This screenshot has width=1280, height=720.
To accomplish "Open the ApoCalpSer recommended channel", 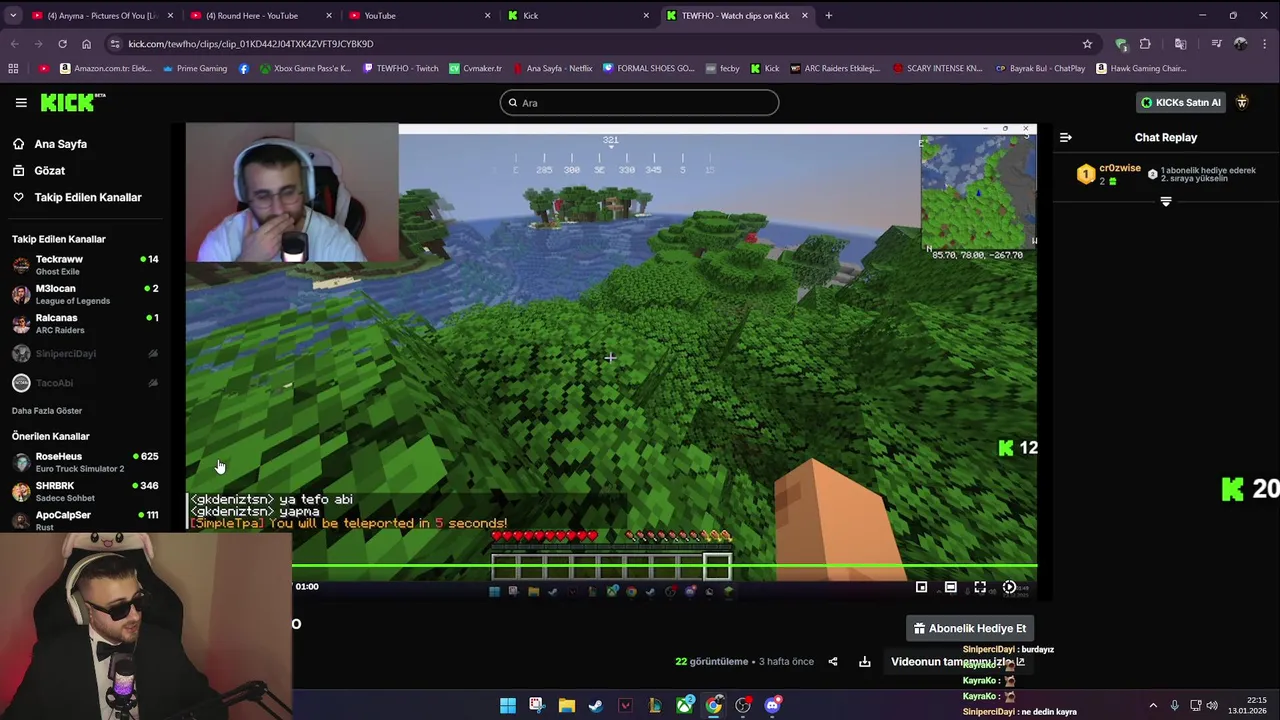I will pos(85,520).
